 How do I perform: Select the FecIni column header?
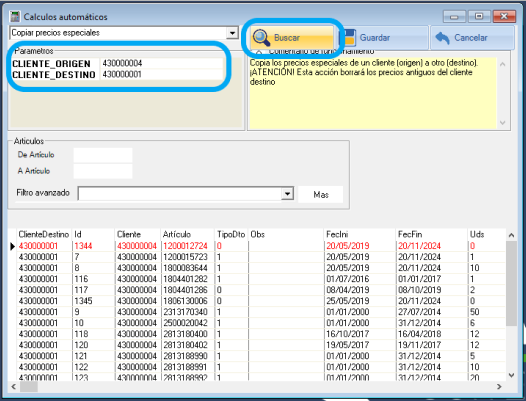tap(360, 234)
